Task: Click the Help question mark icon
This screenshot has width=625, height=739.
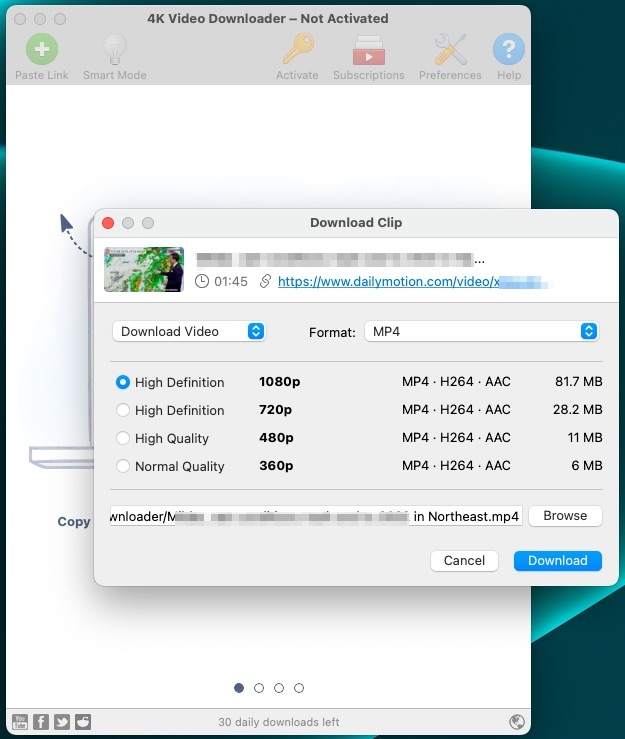Action: click(509, 49)
